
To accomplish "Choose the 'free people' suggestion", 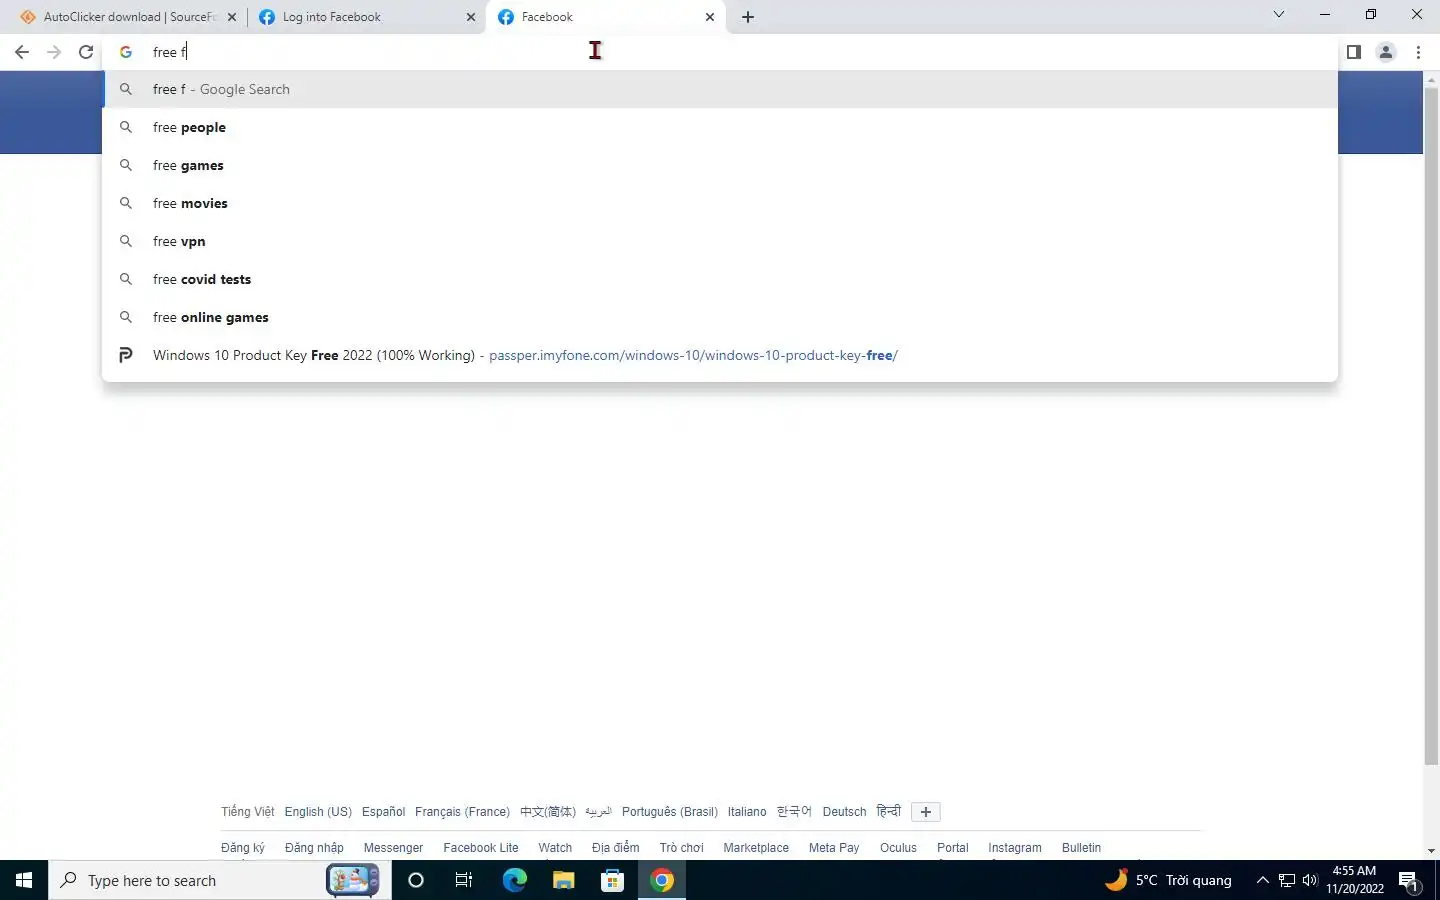I will [720, 127].
